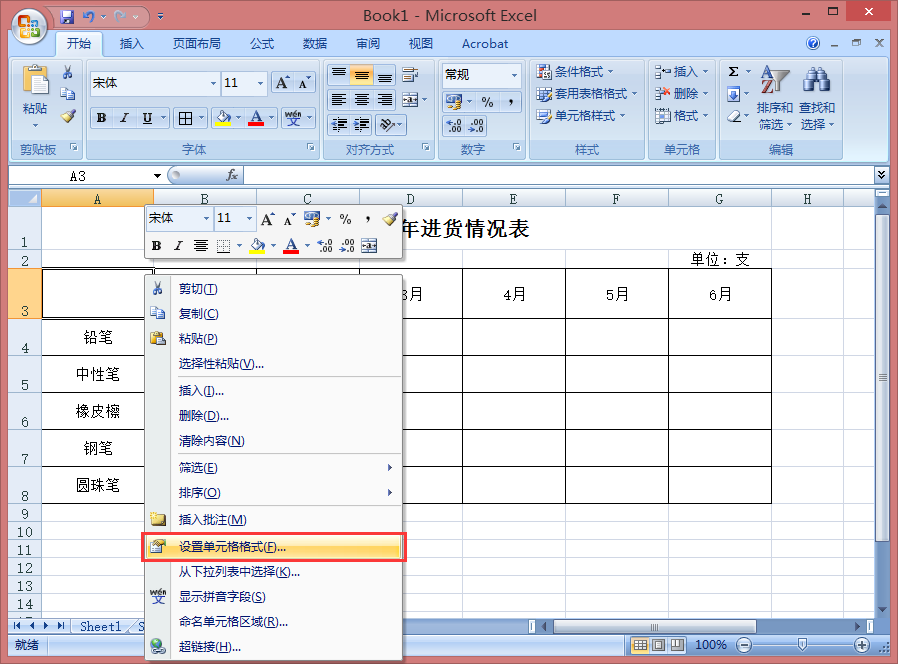The width and height of the screenshot is (898, 664).
Task: Switch to the 页面布局 ribbon tab
Action: coord(196,44)
